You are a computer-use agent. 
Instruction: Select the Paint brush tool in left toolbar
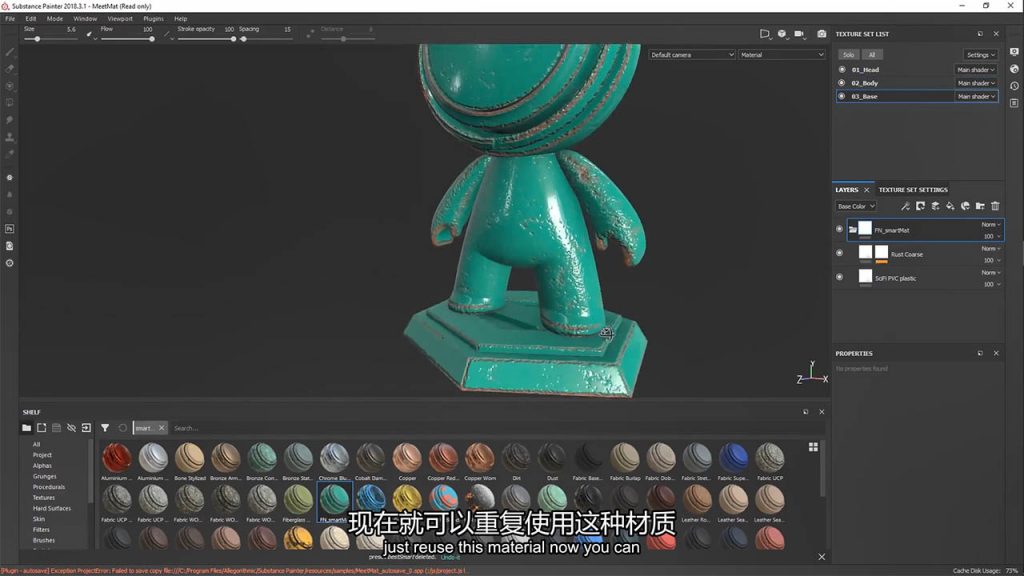pyautogui.click(x=10, y=52)
